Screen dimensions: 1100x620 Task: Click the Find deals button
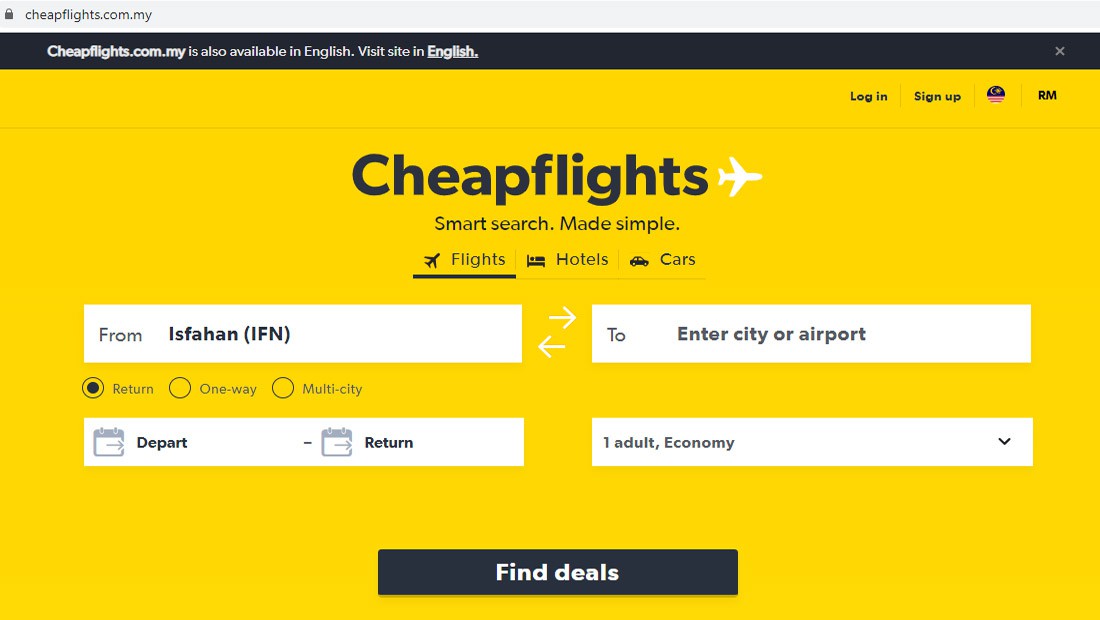557,572
